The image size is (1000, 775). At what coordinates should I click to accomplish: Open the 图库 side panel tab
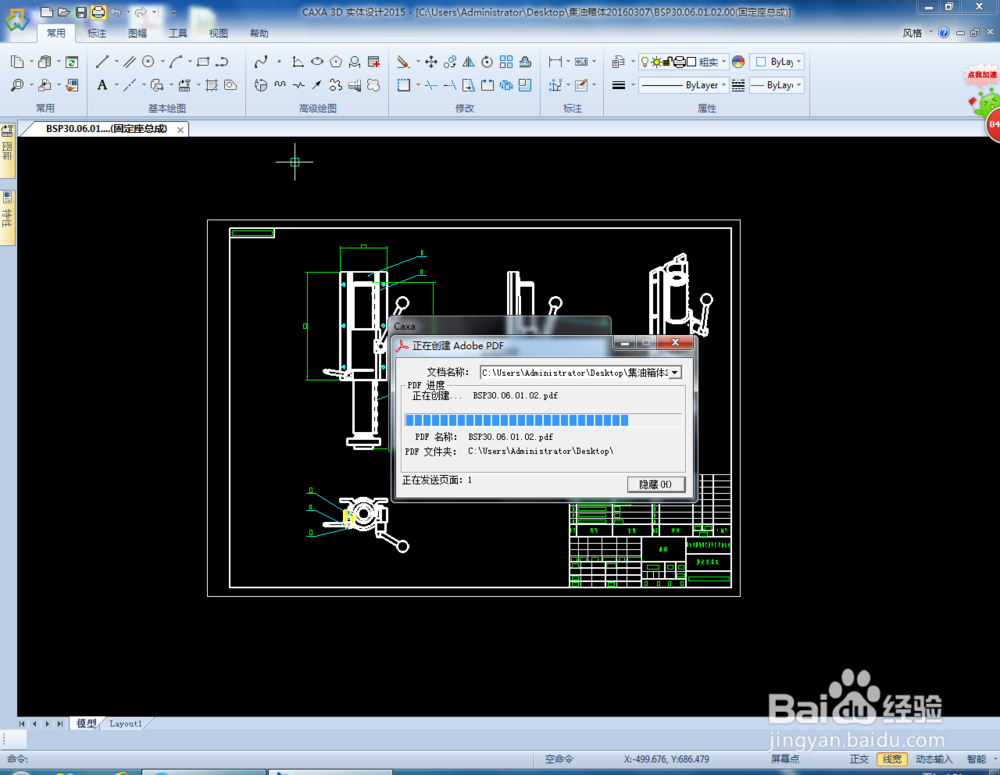click(x=7, y=151)
